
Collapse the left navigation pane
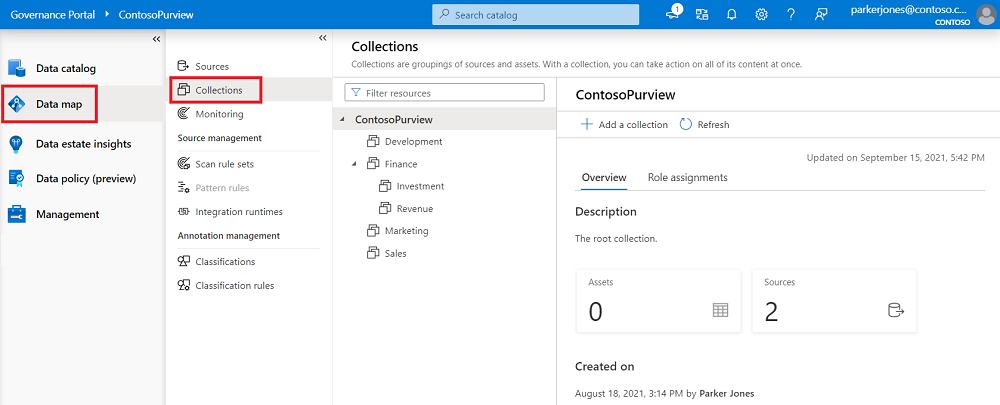pos(156,38)
